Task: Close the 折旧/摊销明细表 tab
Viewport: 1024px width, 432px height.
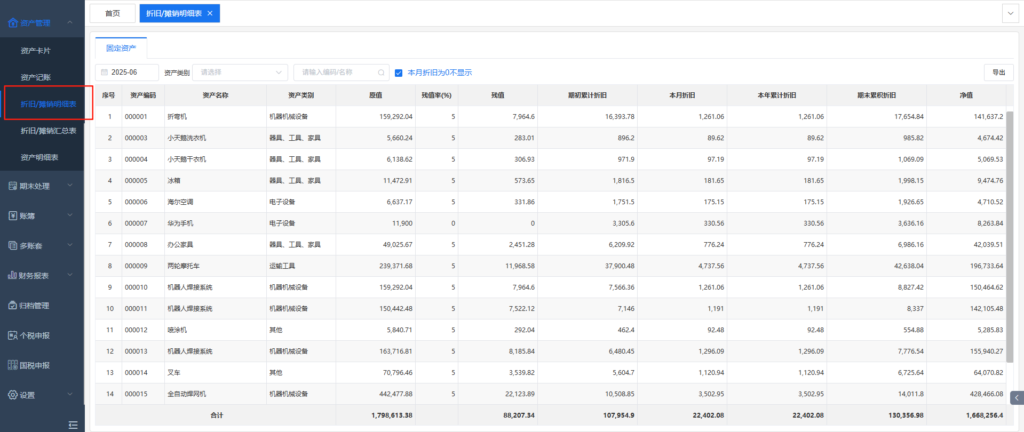Action: [x=210, y=13]
